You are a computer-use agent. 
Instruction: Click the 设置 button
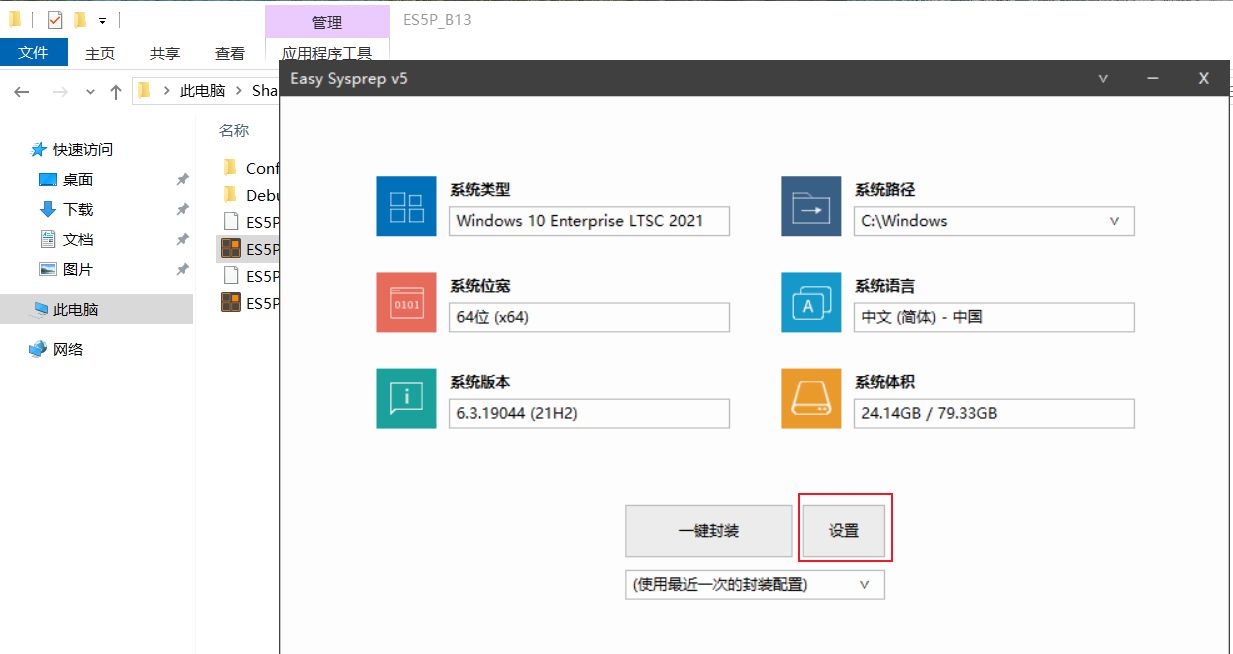coord(844,530)
